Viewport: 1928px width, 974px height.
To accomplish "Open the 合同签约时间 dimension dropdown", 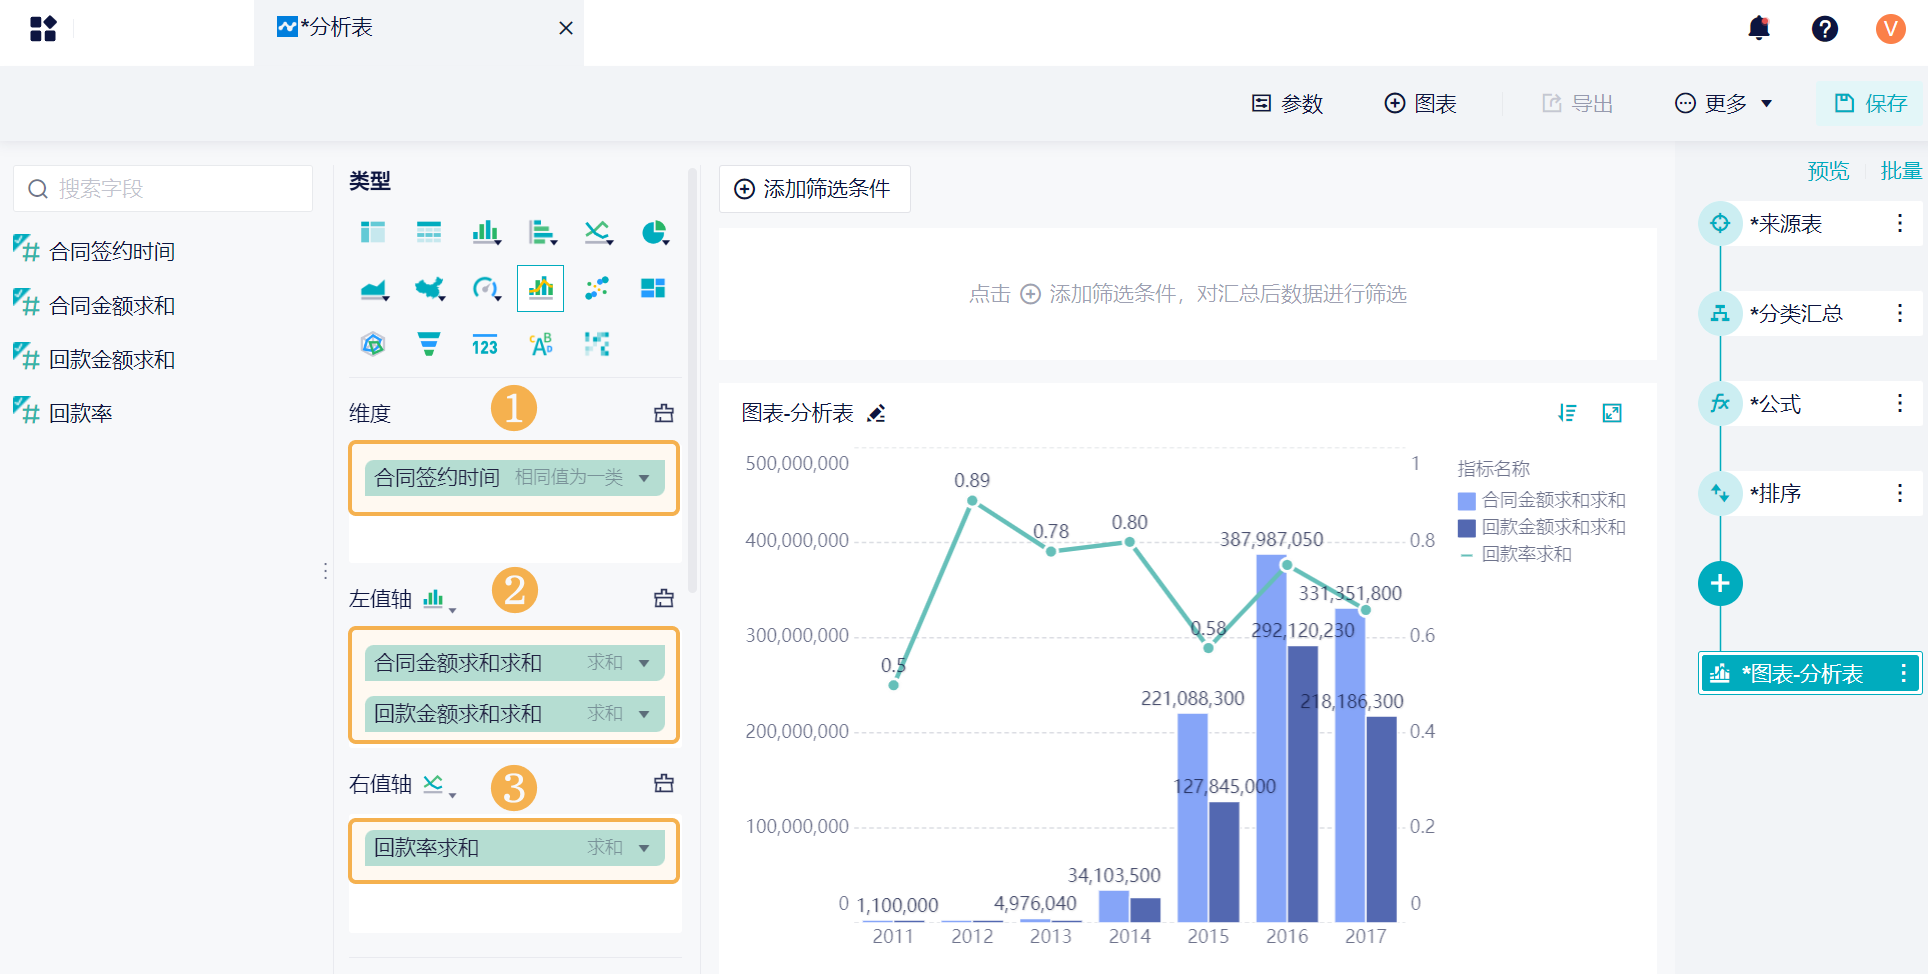I will click(644, 478).
